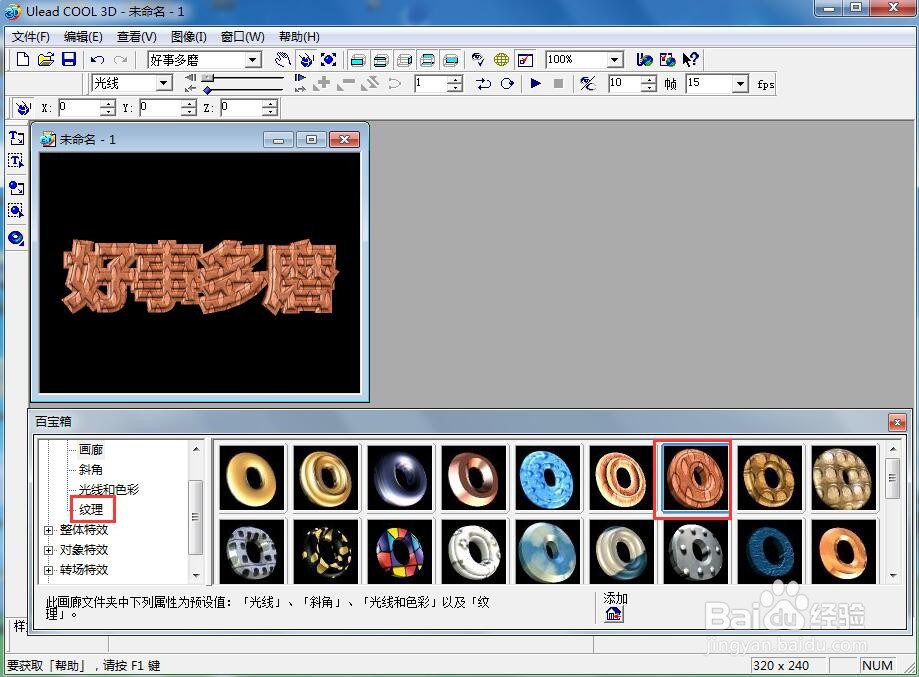
Task: Click the Back face toolbar icon
Action: tap(451, 60)
